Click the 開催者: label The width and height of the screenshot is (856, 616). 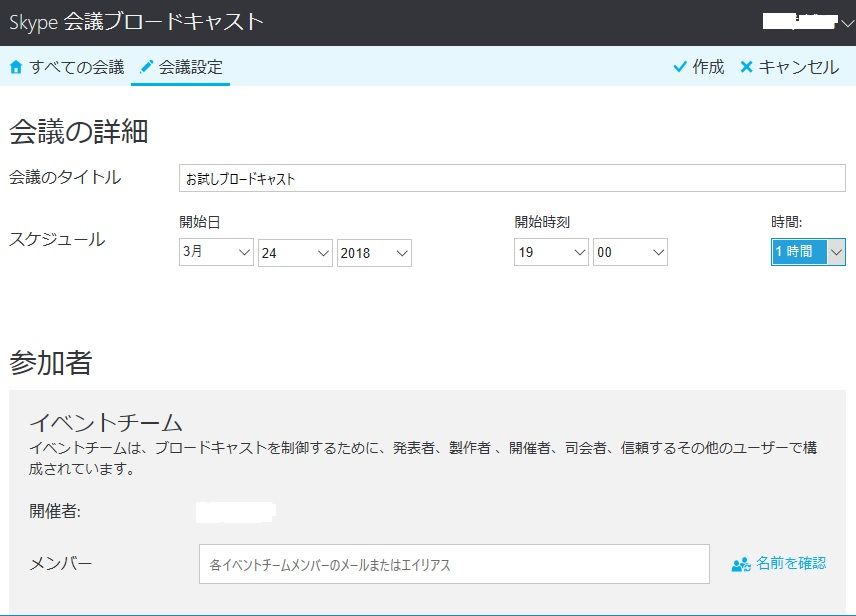point(55,511)
